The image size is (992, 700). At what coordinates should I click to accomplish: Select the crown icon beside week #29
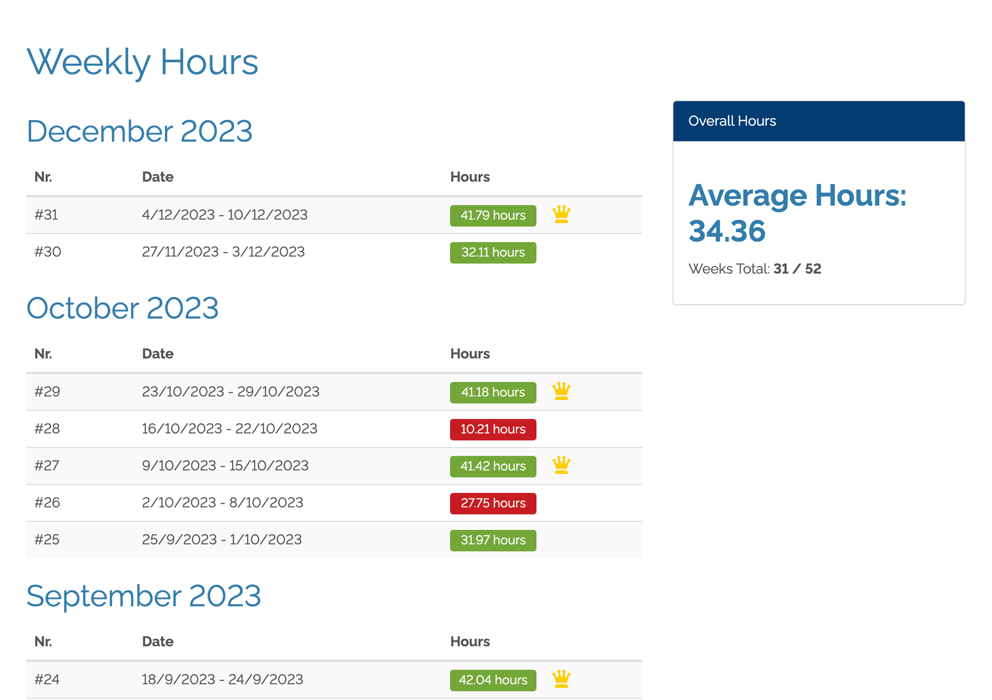561,391
